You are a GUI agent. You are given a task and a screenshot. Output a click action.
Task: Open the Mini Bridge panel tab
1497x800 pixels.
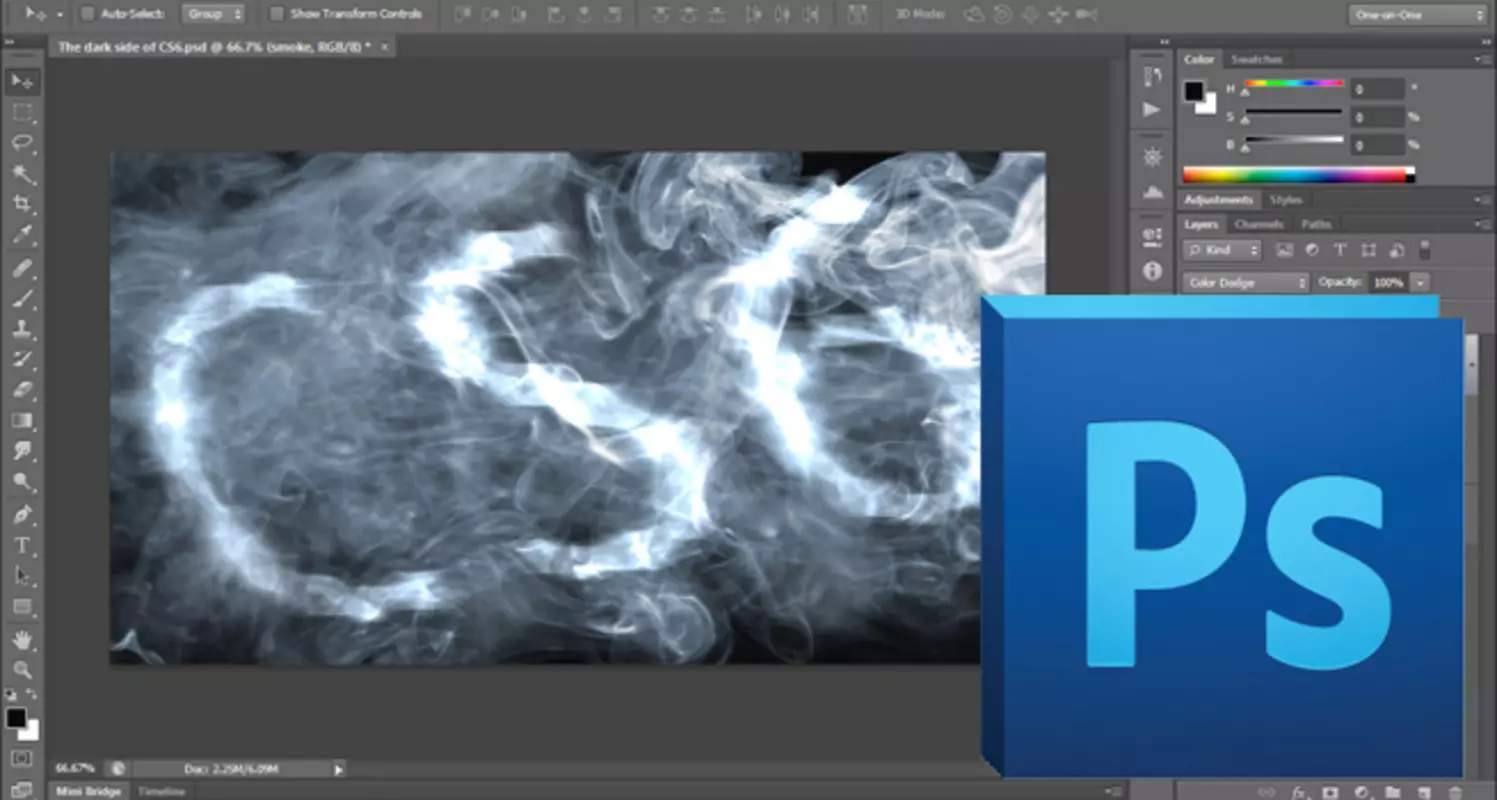[x=88, y=791]
